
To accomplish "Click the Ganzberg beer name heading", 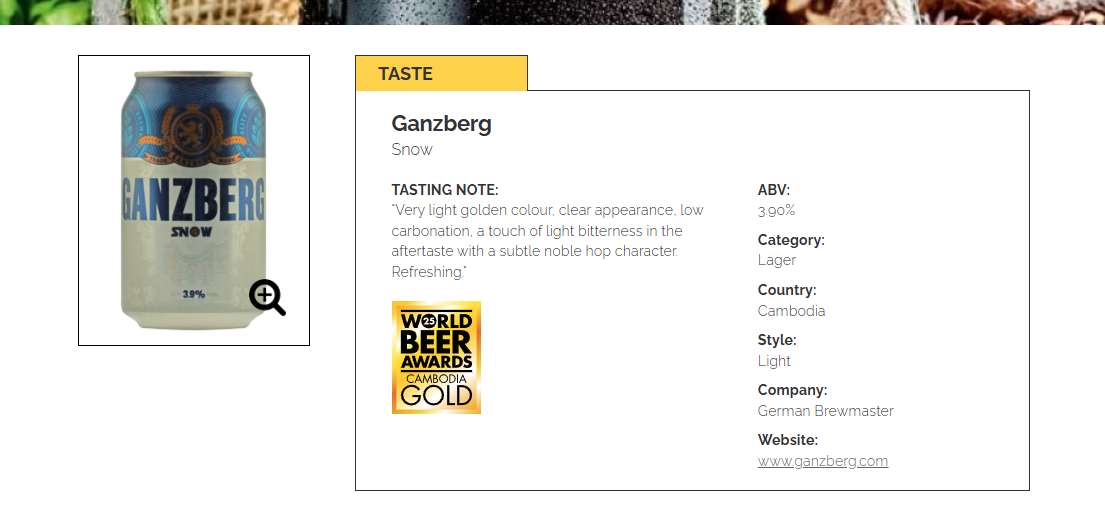I will pos(441,124).
